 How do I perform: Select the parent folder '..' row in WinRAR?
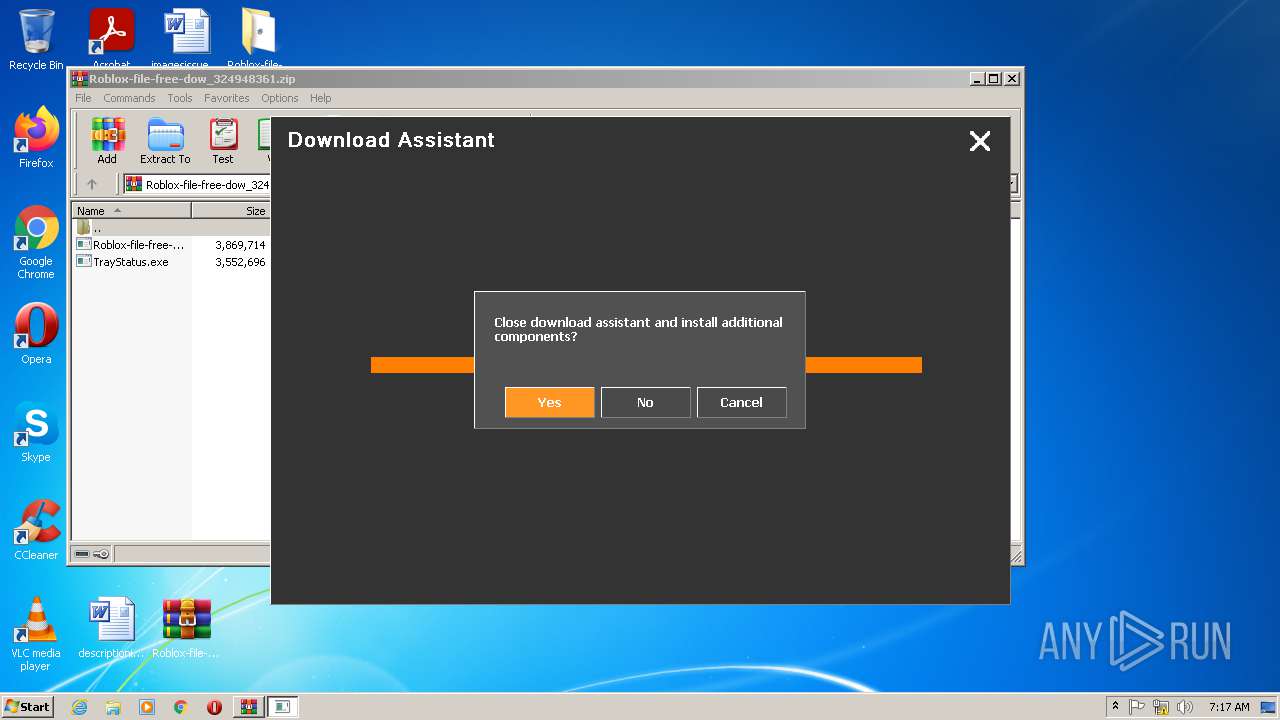pos(171,228)
